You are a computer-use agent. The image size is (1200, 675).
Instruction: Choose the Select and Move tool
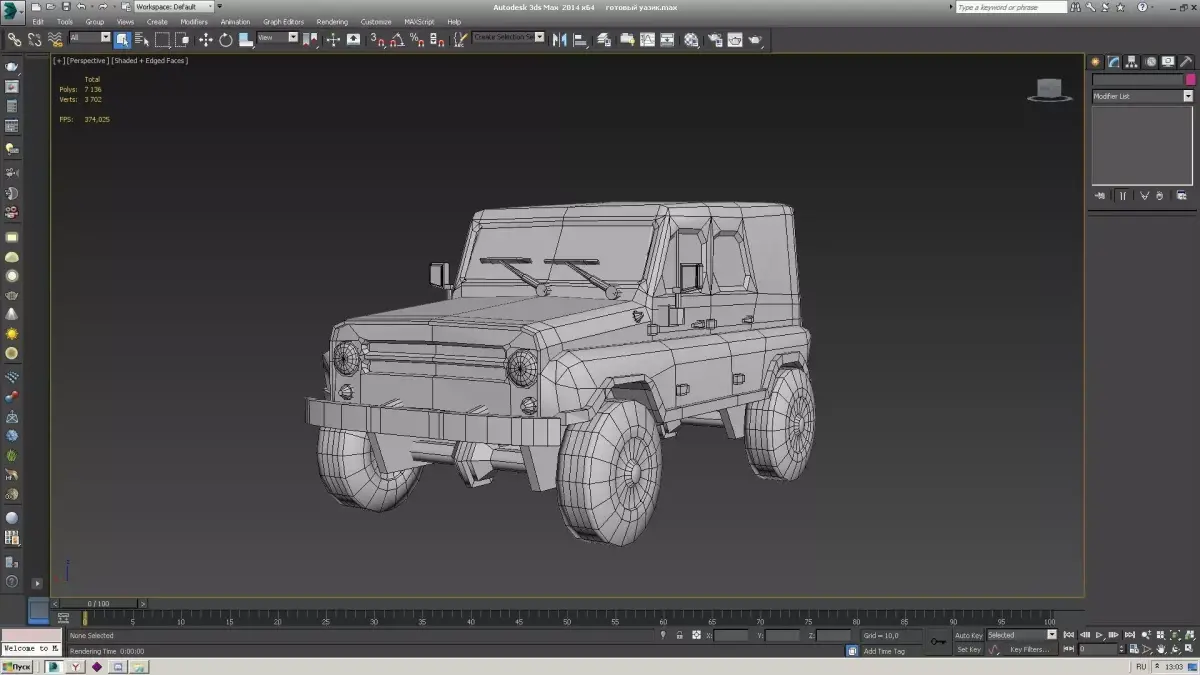[x=206, y=39]
